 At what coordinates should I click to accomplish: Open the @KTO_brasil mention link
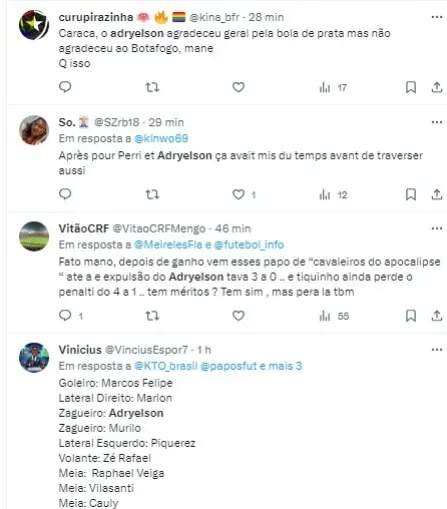click(166, 366)
